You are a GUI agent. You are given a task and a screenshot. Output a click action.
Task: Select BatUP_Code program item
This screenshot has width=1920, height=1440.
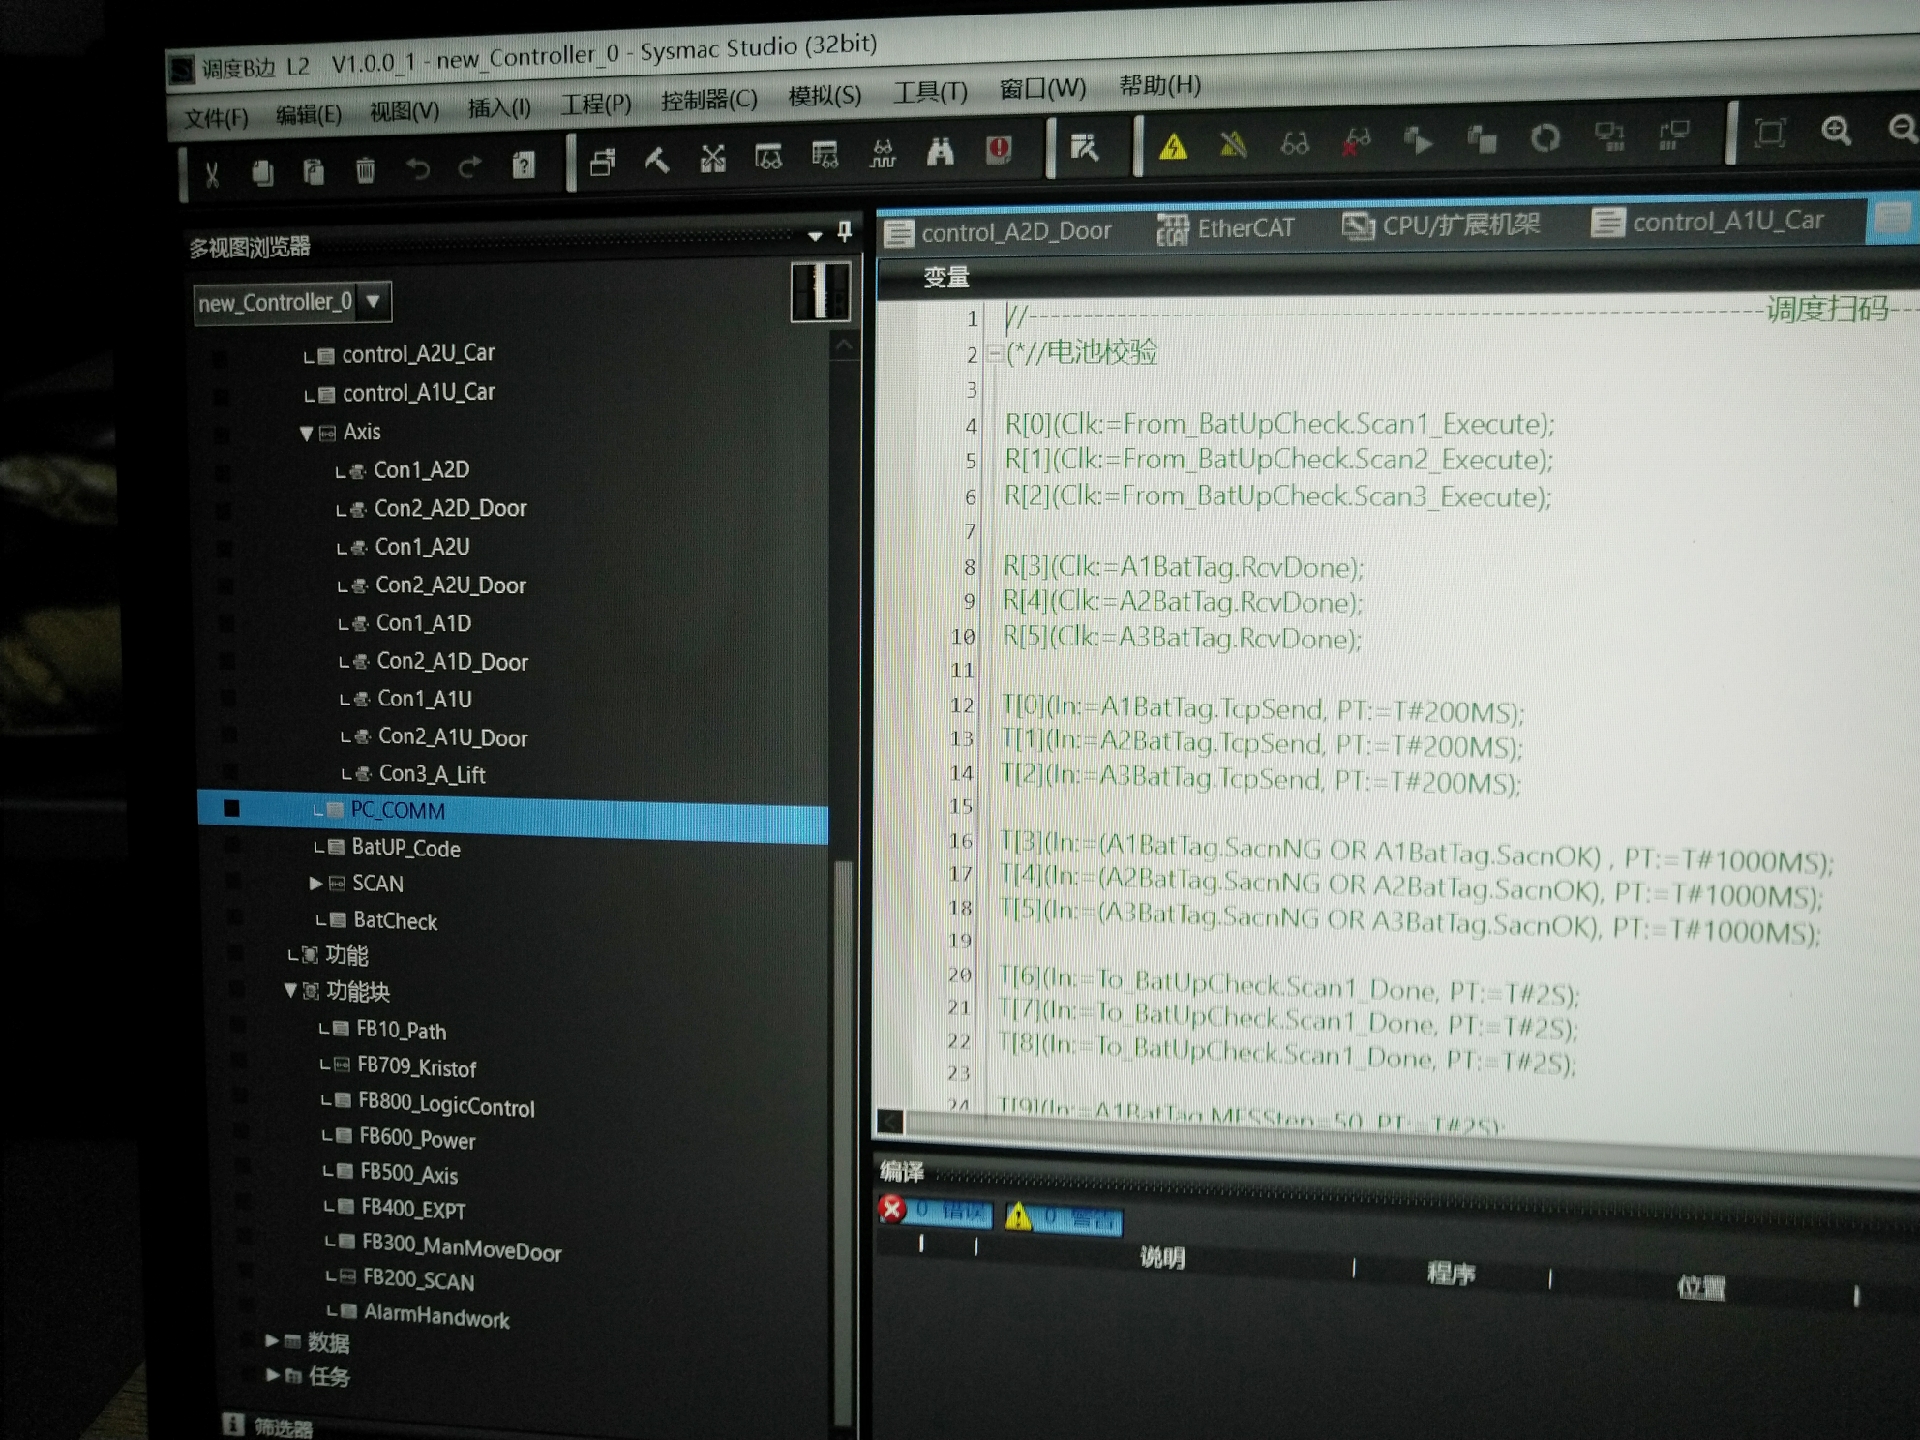coord(406,848)
